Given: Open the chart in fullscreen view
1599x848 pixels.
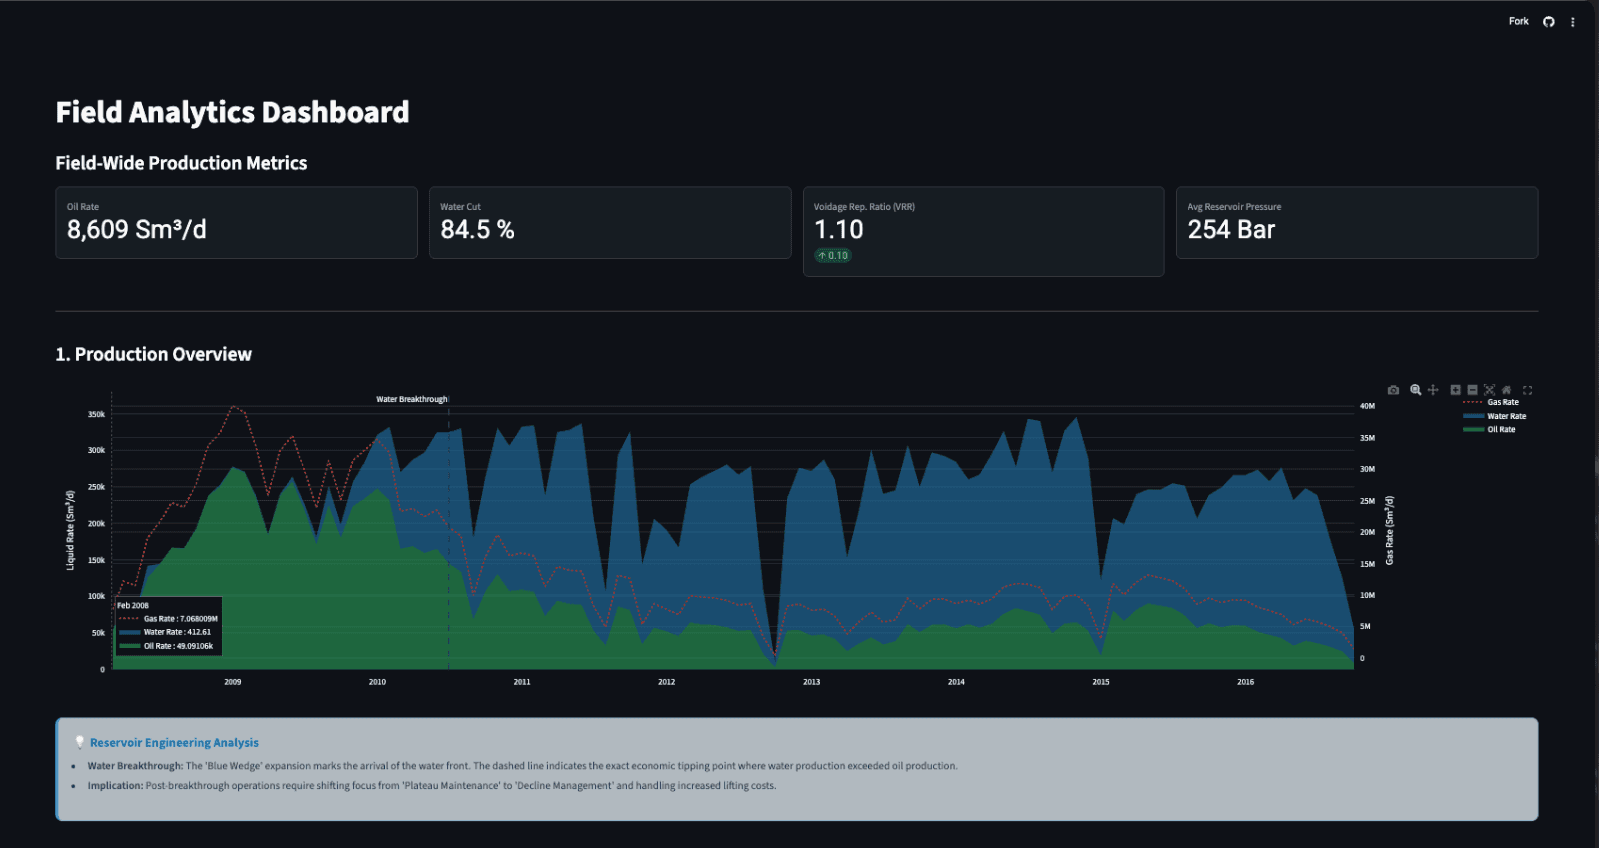Looking at the screenshot, I should click(x=1527, y=390).
